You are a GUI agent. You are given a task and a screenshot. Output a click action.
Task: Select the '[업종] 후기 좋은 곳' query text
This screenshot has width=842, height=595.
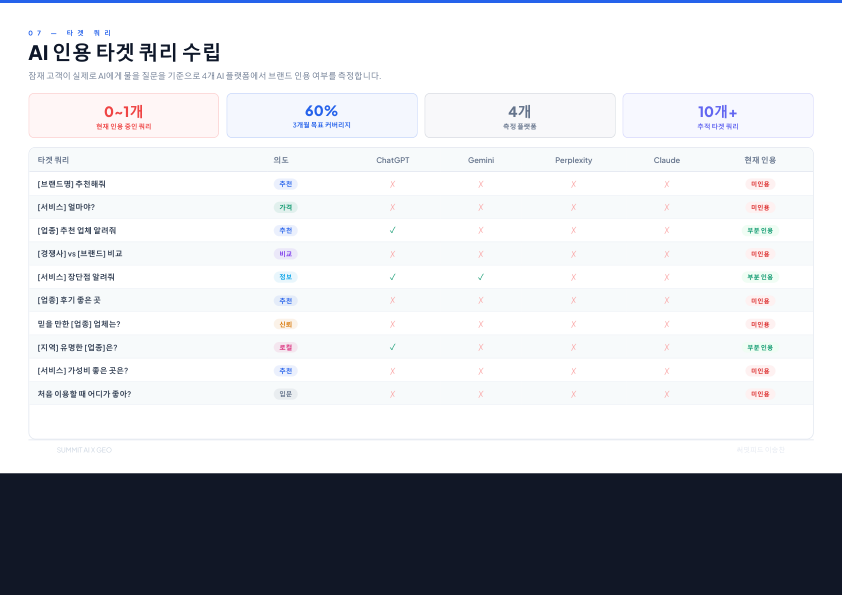click(x=69, y=301)
